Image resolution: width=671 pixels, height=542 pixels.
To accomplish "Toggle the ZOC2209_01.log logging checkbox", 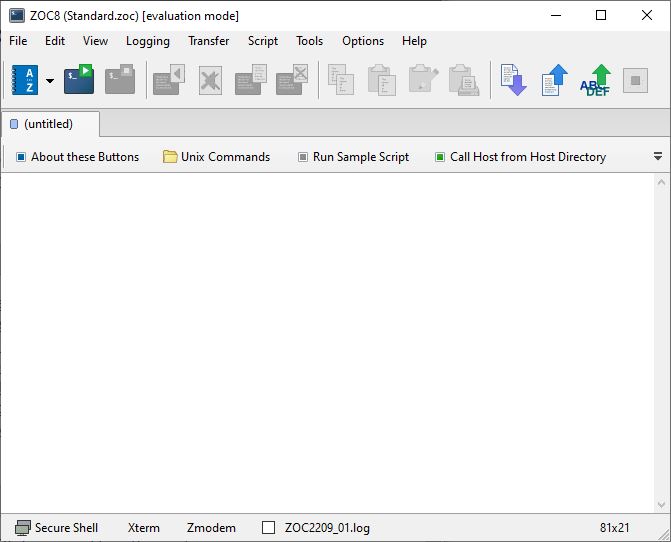I will click(x=268, y=527).
